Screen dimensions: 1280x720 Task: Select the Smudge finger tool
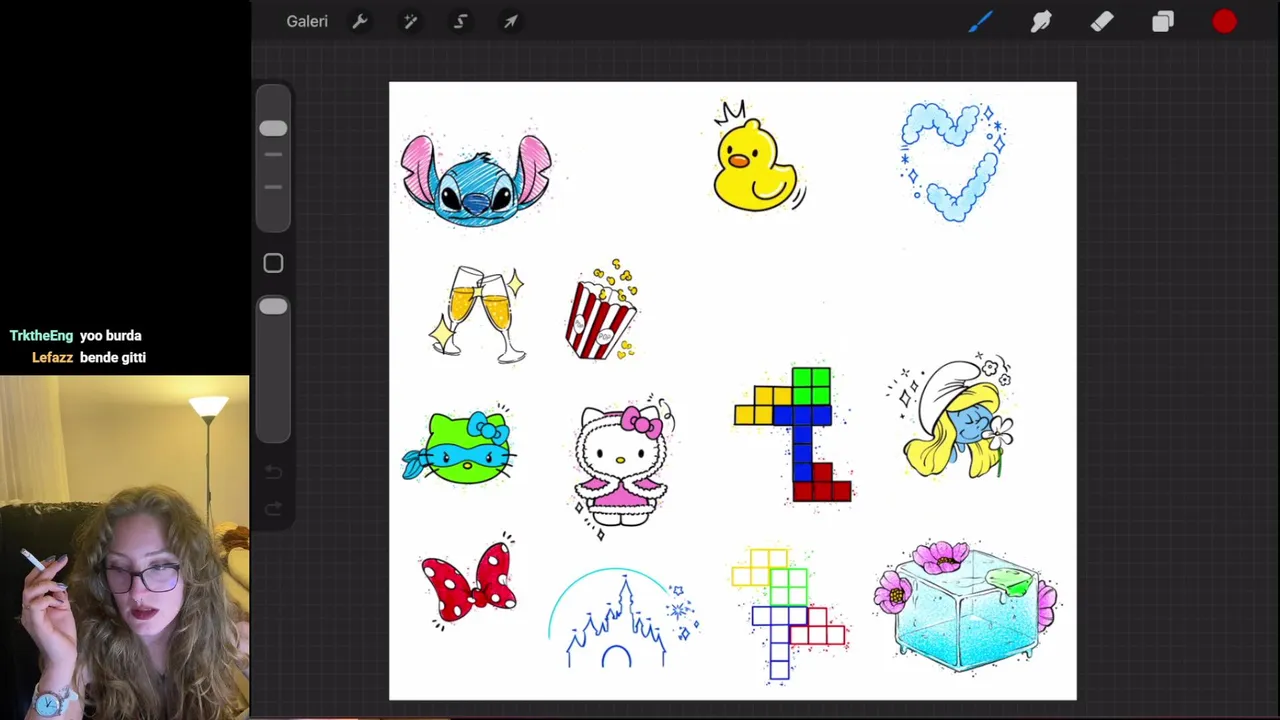click(1041, 21)
